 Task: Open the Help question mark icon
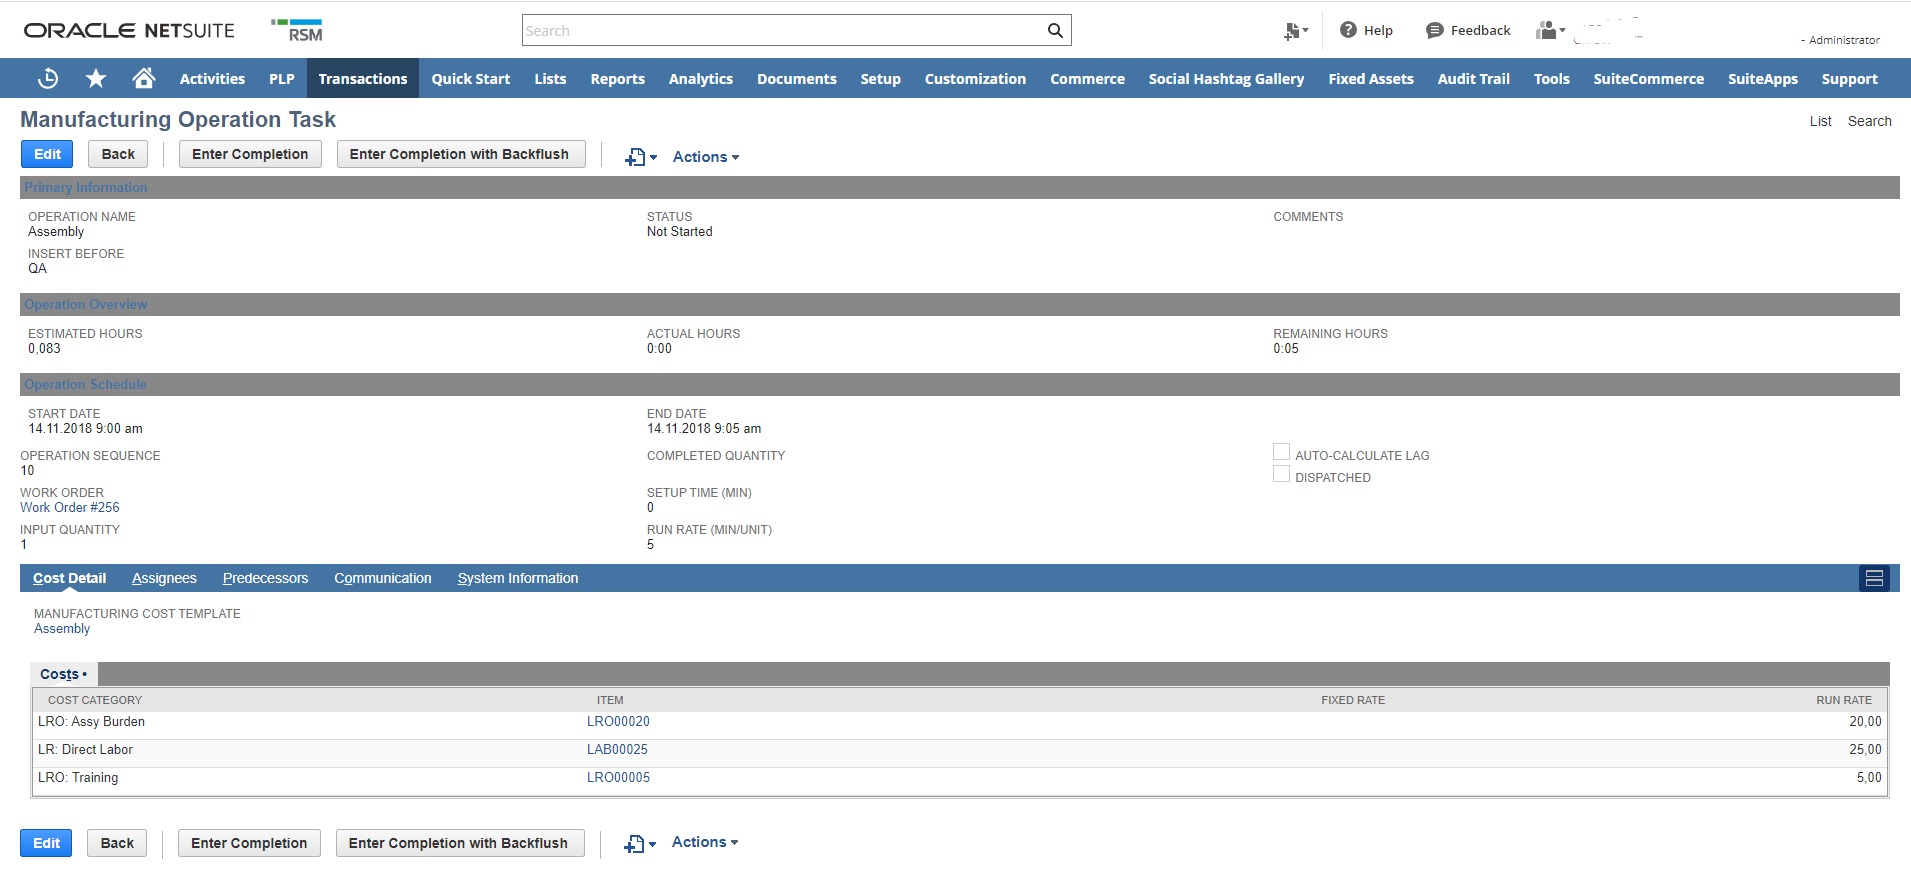(1348, 30)
